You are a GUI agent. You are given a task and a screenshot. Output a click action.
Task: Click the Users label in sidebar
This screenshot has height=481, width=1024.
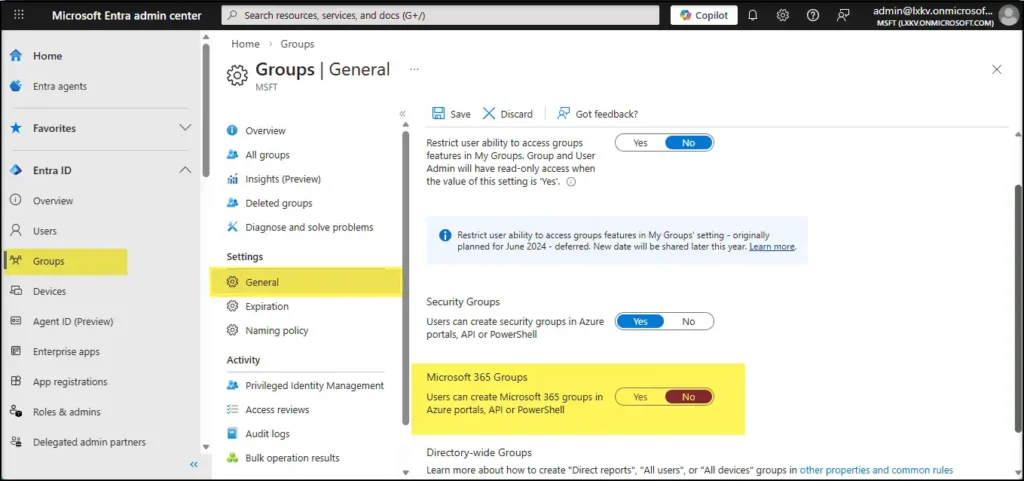[x=45, y=231]
